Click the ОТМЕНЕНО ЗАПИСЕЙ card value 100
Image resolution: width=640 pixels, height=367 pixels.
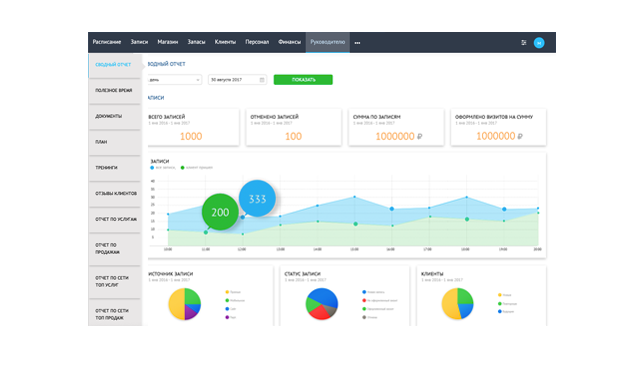point(293,136)
